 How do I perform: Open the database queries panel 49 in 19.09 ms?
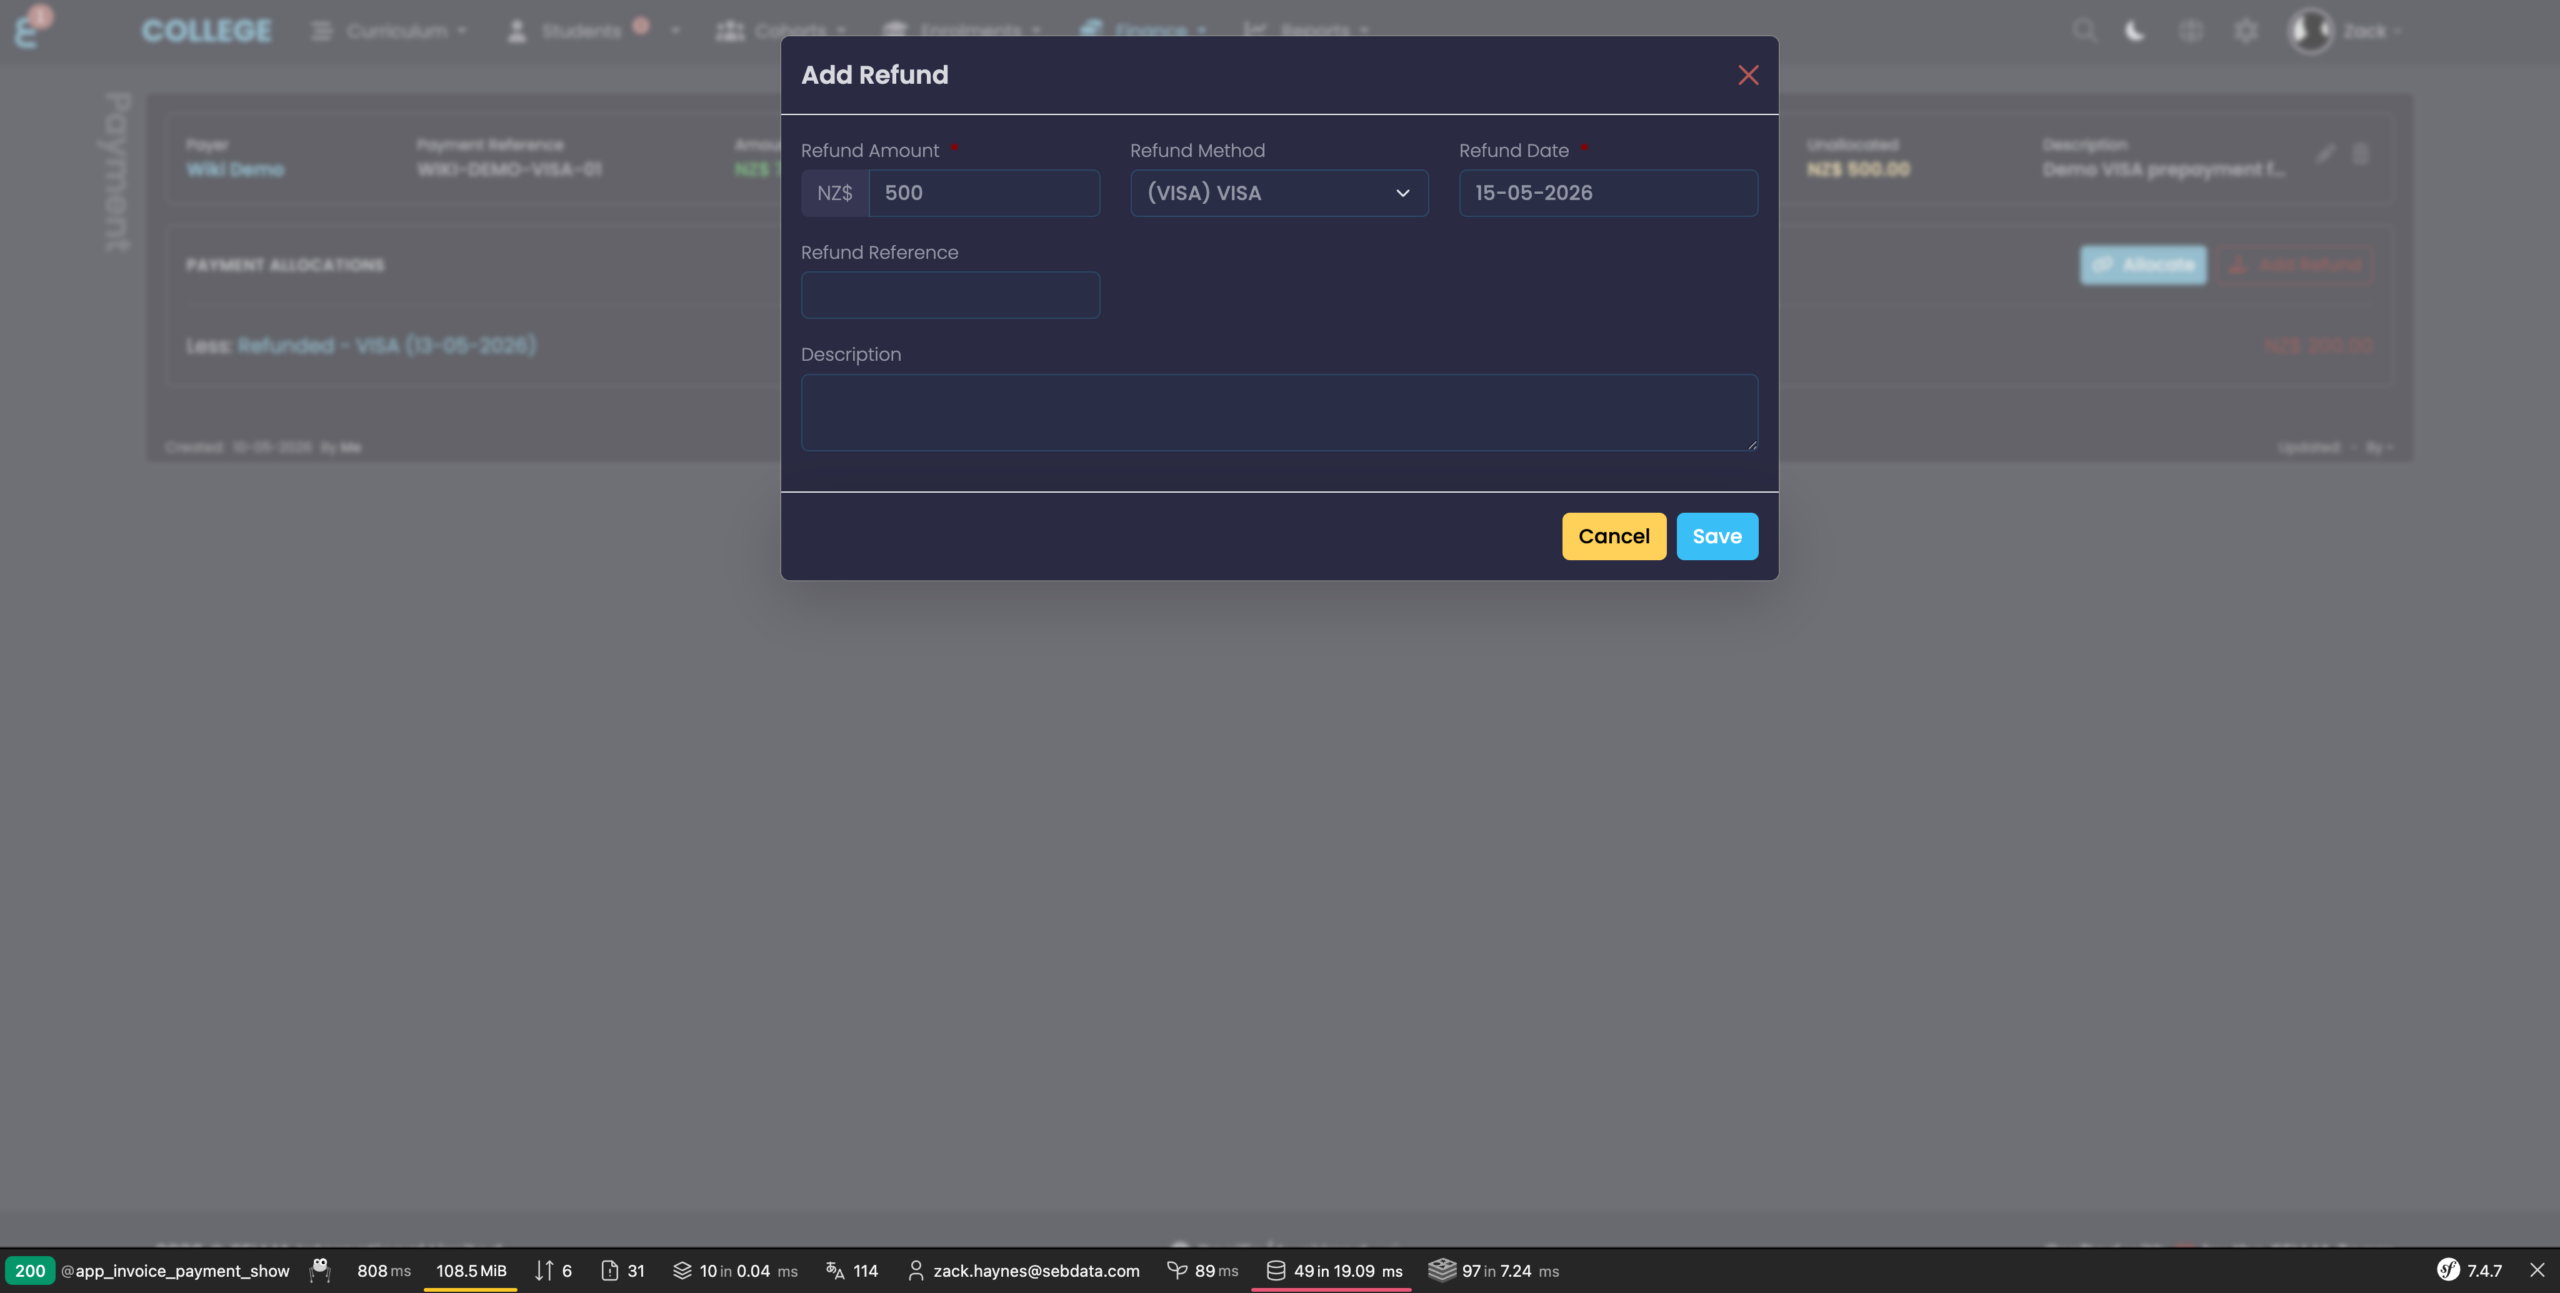tap(1334, 1270)
